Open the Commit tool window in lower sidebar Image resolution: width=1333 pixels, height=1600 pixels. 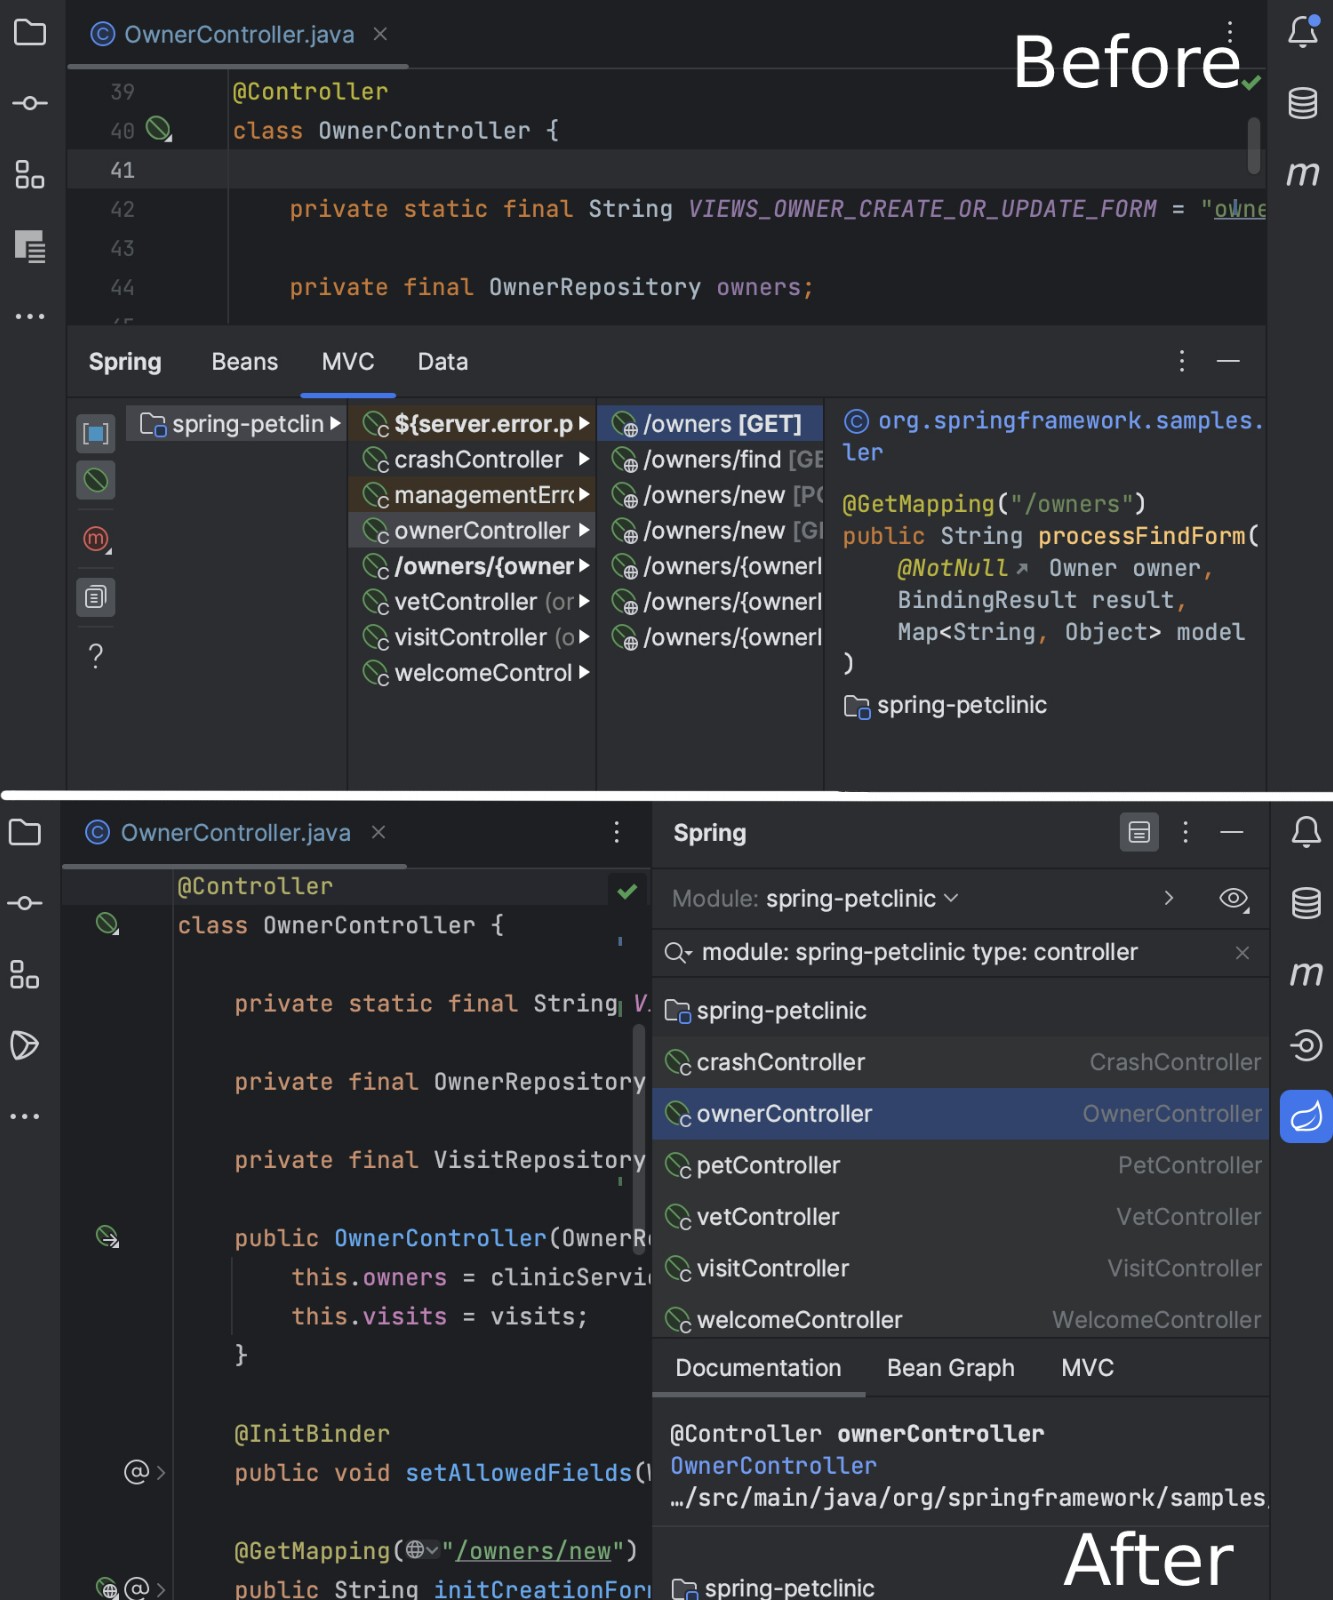[25, 903]
